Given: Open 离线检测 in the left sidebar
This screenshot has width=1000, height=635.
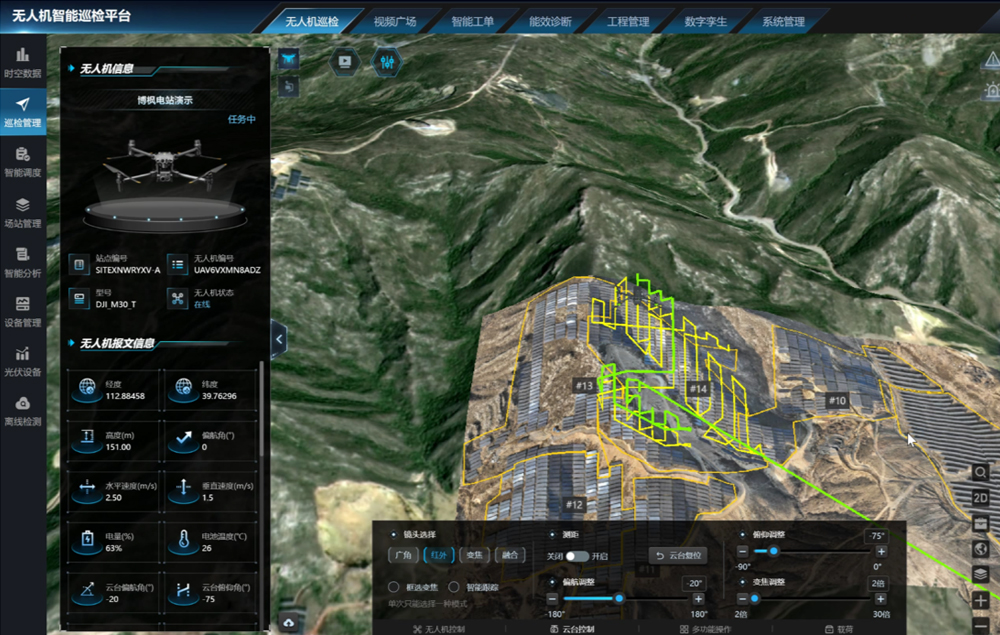Looking at the screenshot, I should tap(22, 411).
